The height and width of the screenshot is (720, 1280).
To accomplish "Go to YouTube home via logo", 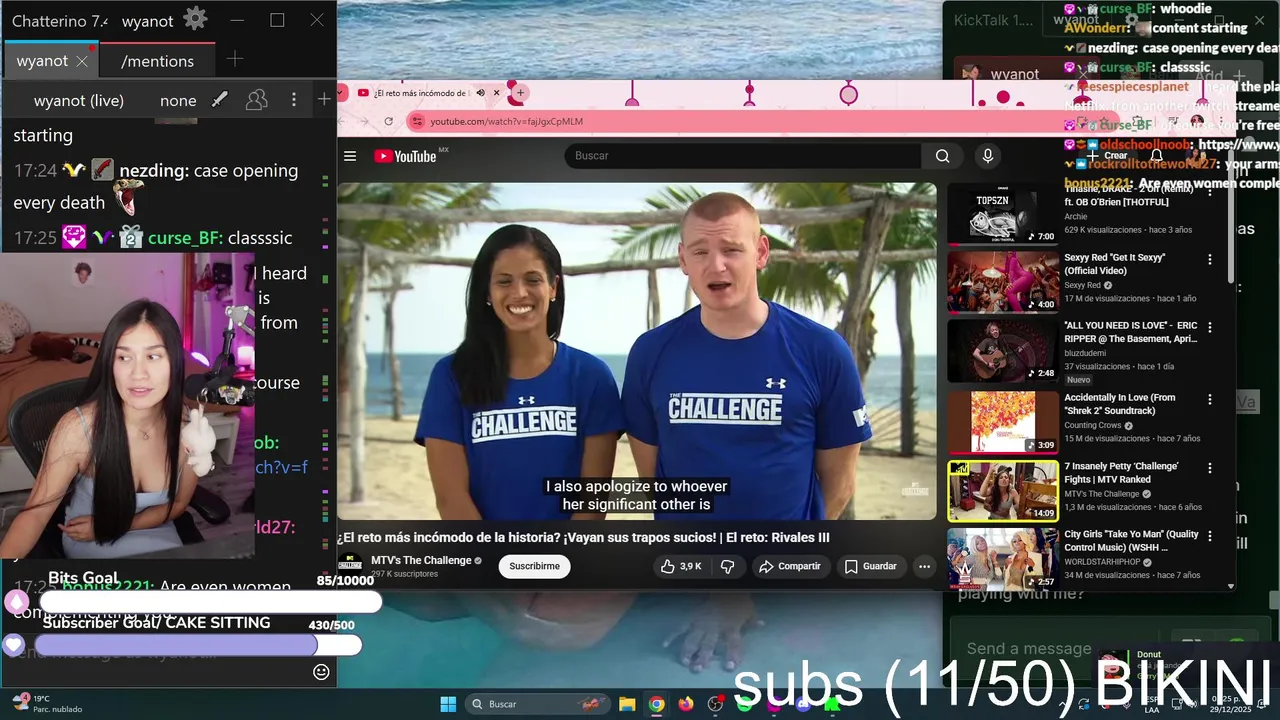I will [x=406, y=156].
